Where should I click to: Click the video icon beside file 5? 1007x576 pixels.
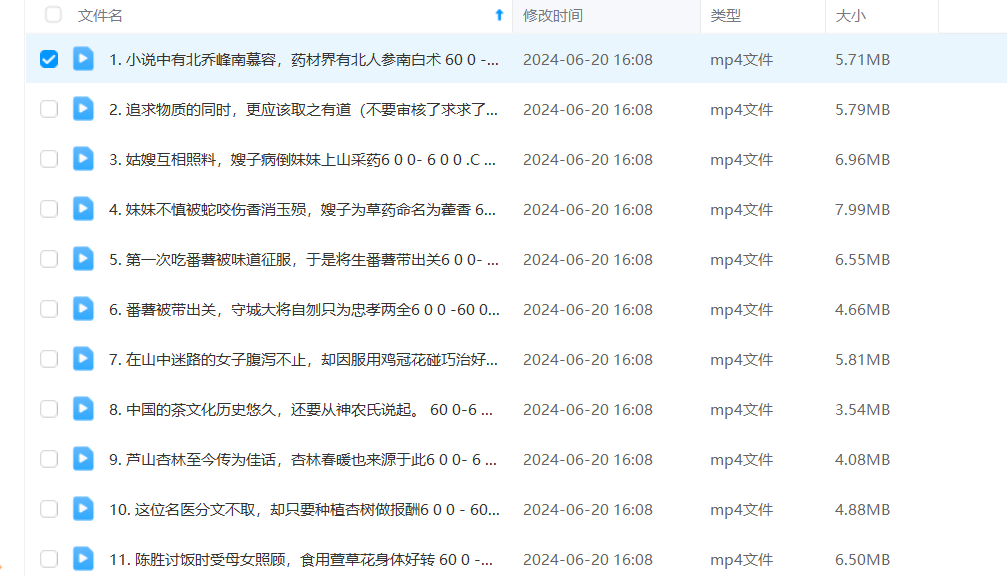point(83,259)
